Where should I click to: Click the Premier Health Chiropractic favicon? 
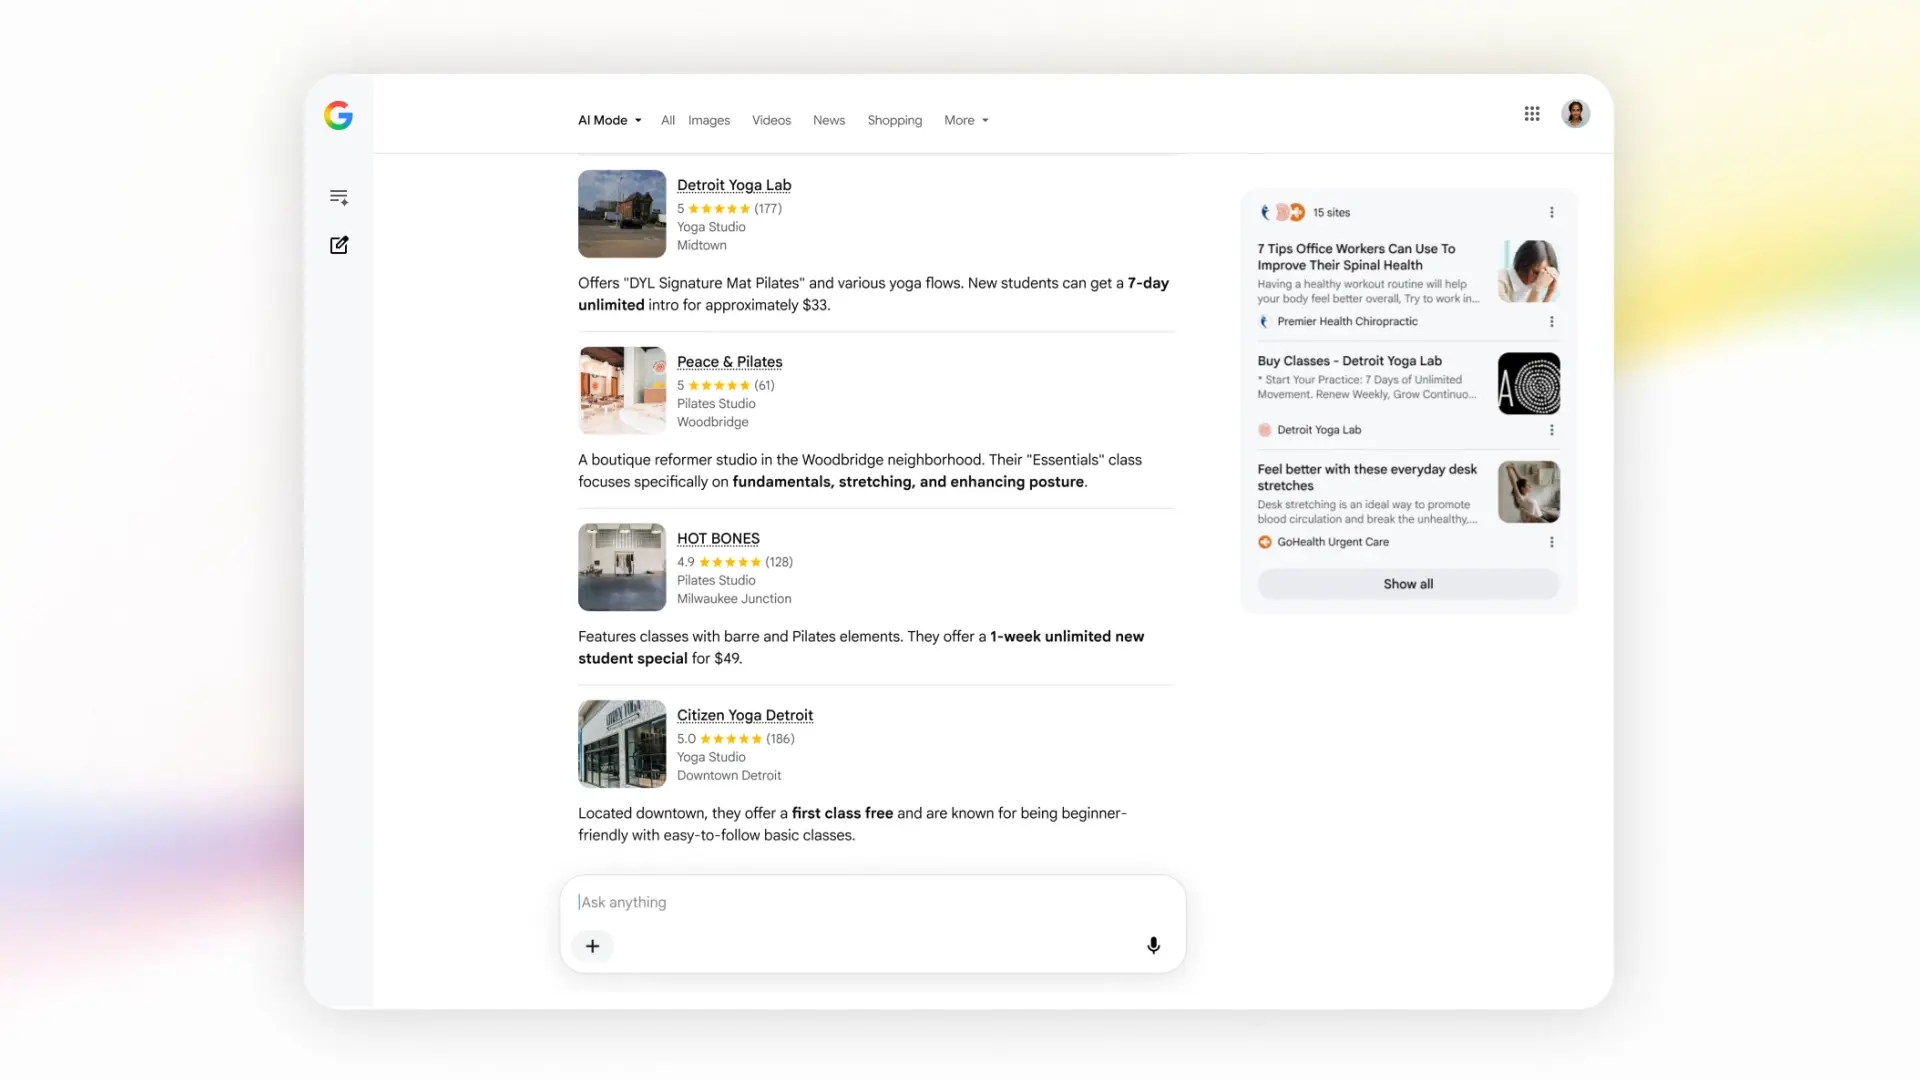point(1264,322)
